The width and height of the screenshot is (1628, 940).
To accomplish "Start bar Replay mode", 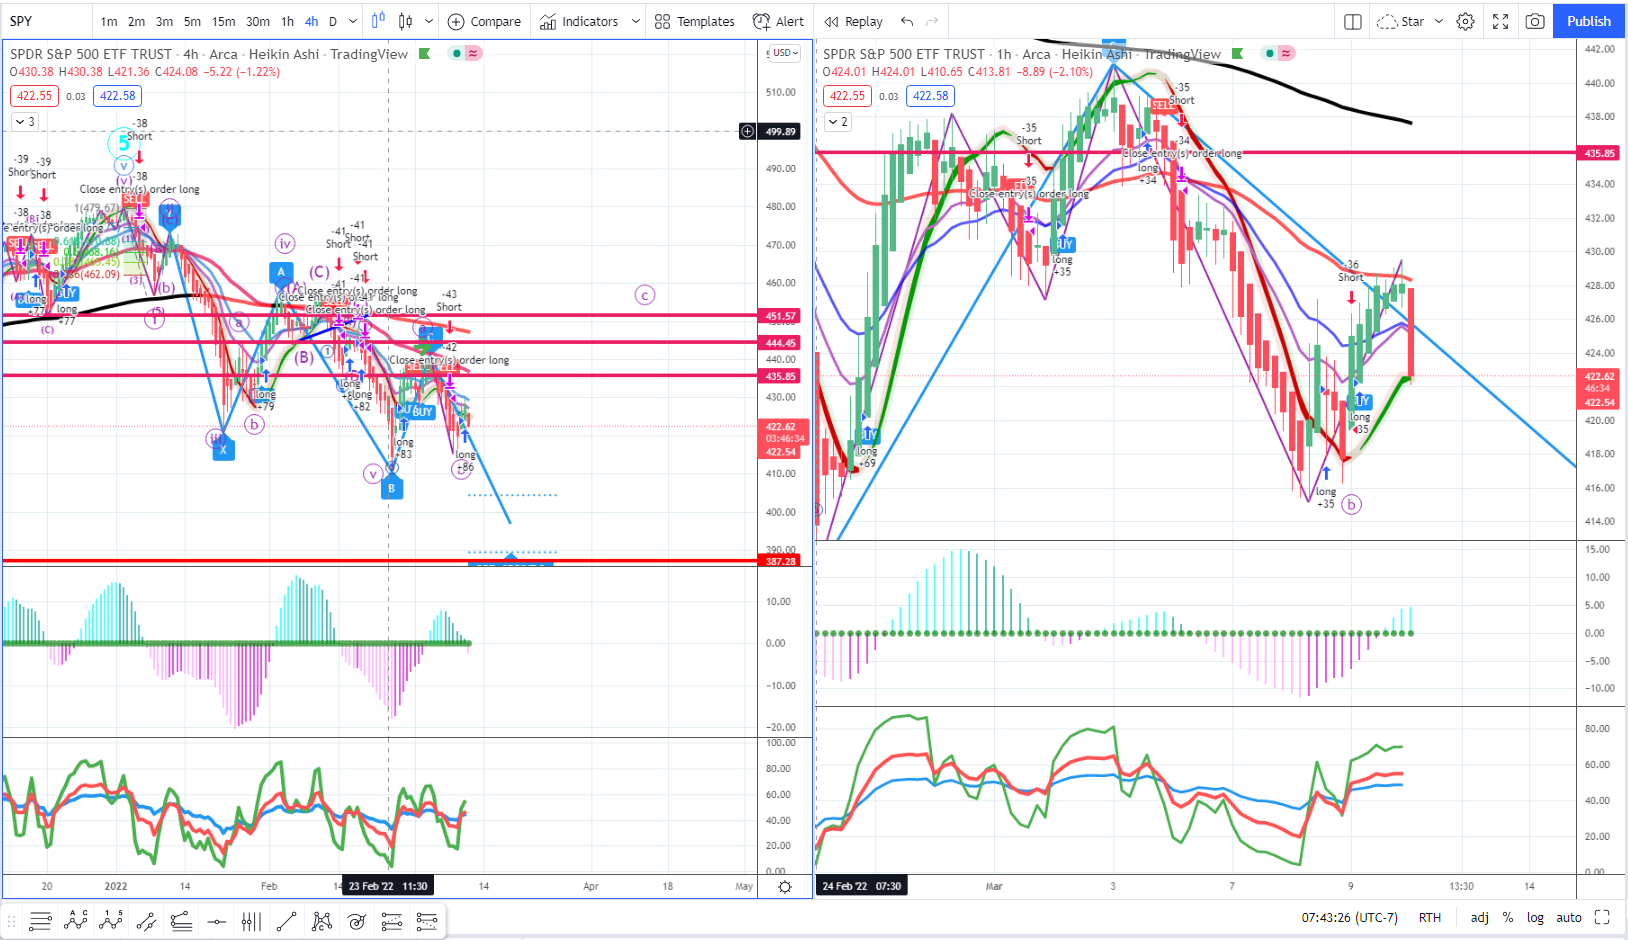I will tap(854, 21).
